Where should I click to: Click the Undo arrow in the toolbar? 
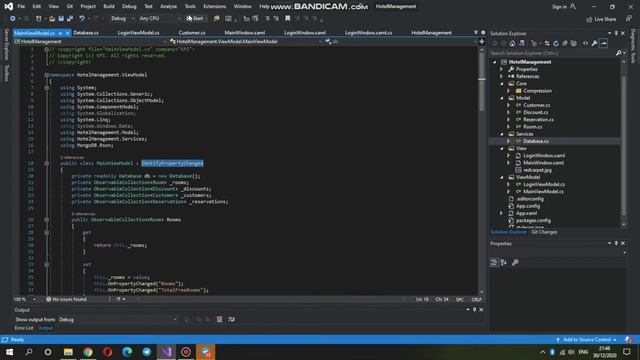(82, 18)
